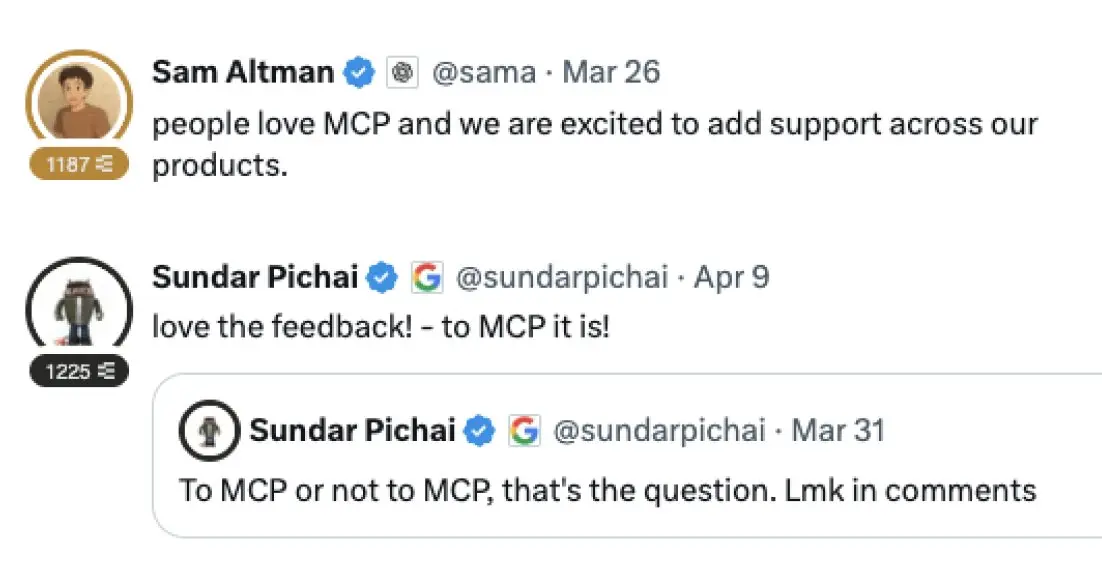Open the quoted "To MCP or not to MCP" tweet

tap(608, 490)
